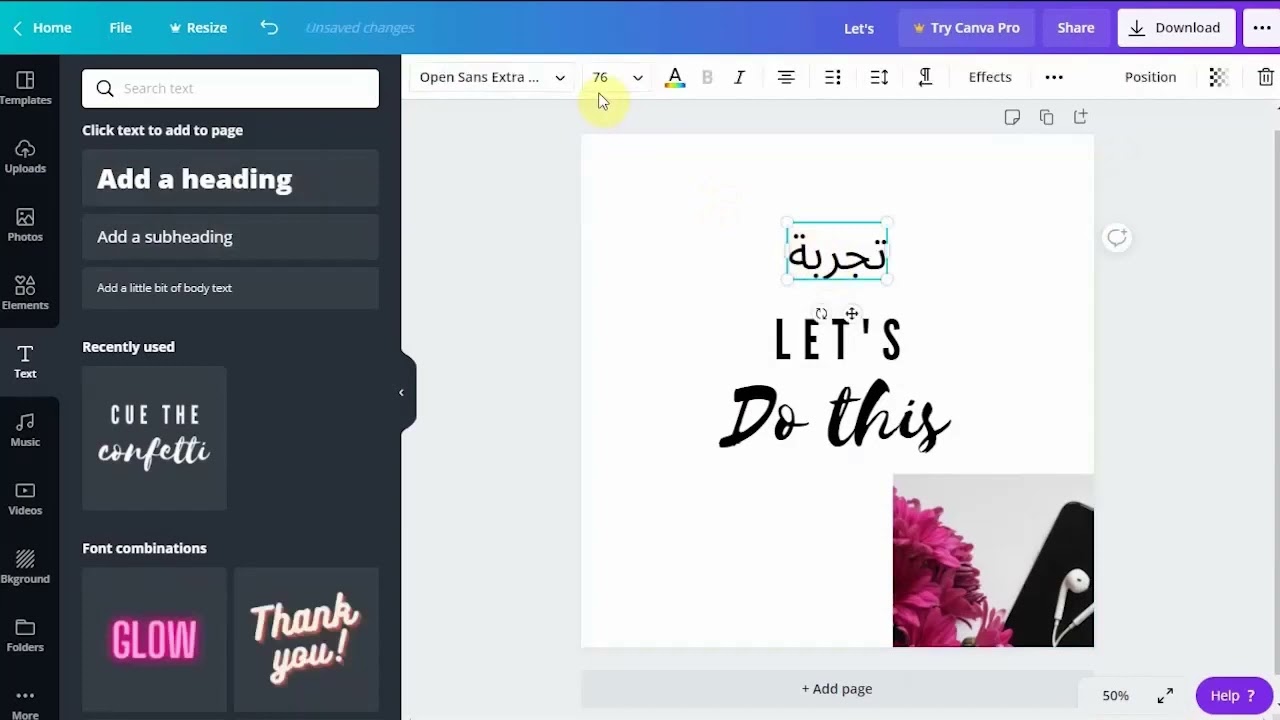Duplicate the page icon
This screenshot has width=1280, height=720.
[1046, 117]
